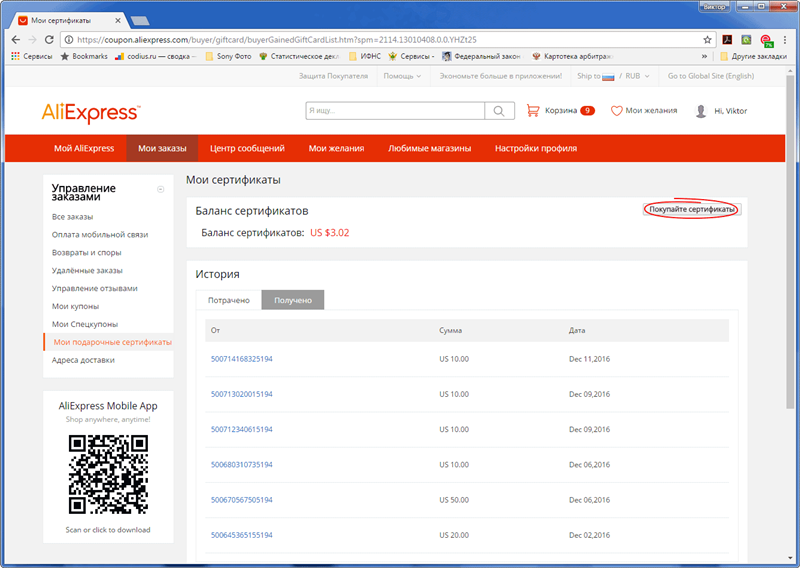This screenshot has width=800, height=568.
Task: Click the Мои купоны sidebar link
Action: (x=75, y=306)
